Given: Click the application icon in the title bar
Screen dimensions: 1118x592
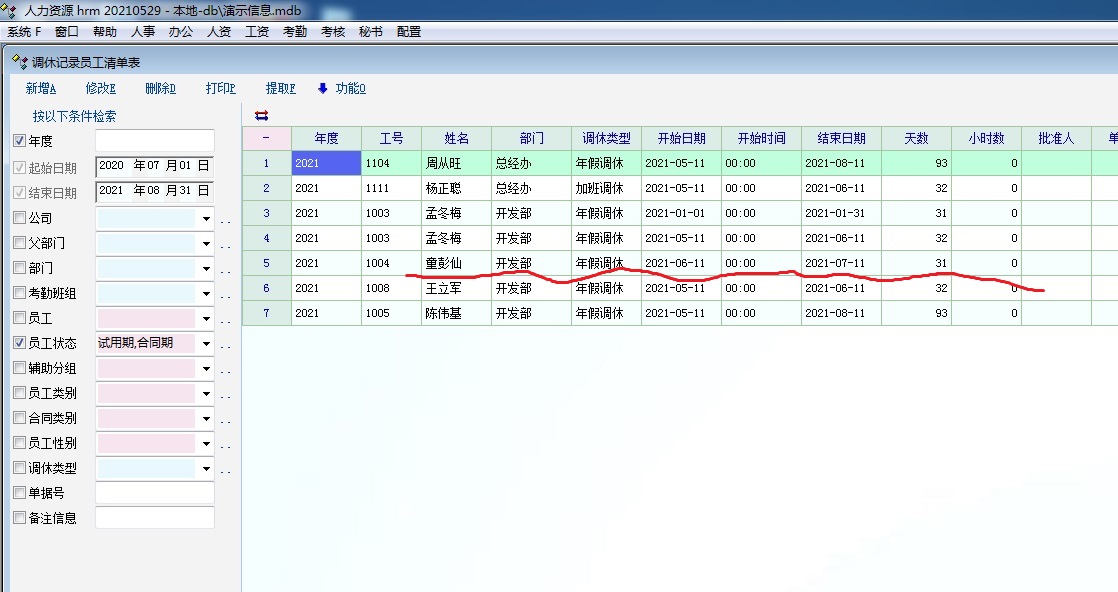Looking at the screenshot, I should 11,10.
